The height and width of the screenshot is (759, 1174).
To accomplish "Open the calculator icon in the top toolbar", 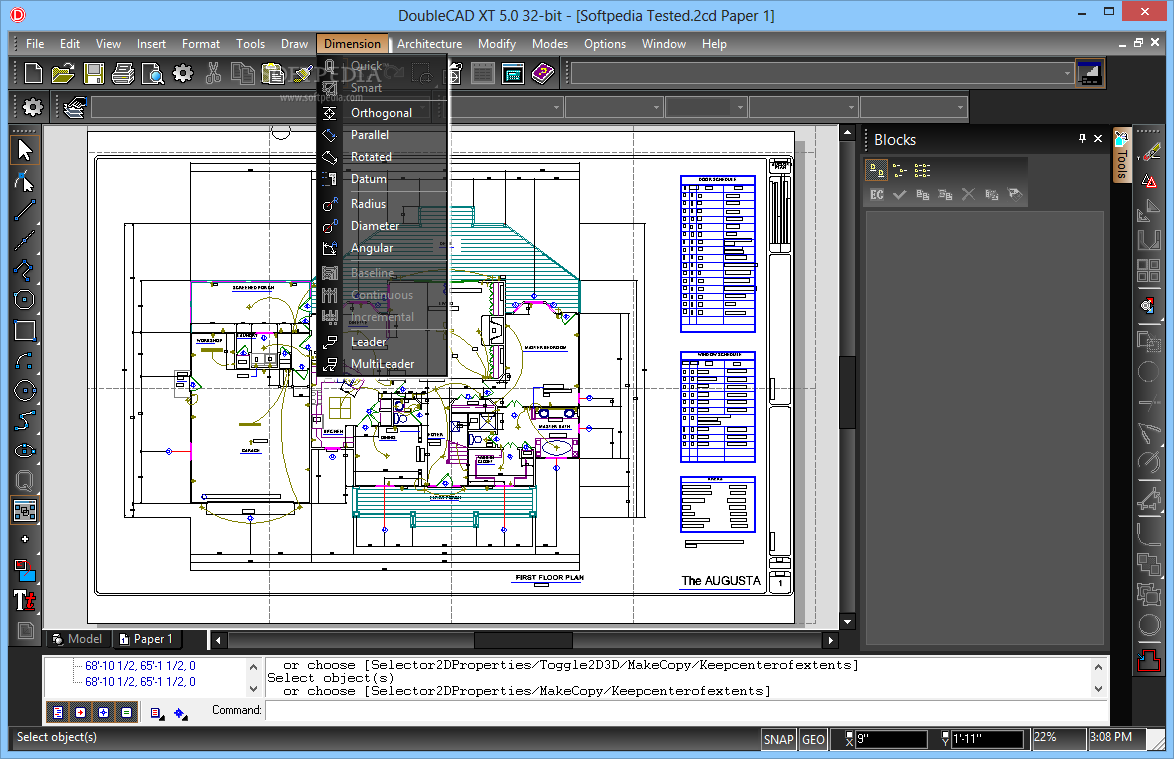I will coord(513,73).
